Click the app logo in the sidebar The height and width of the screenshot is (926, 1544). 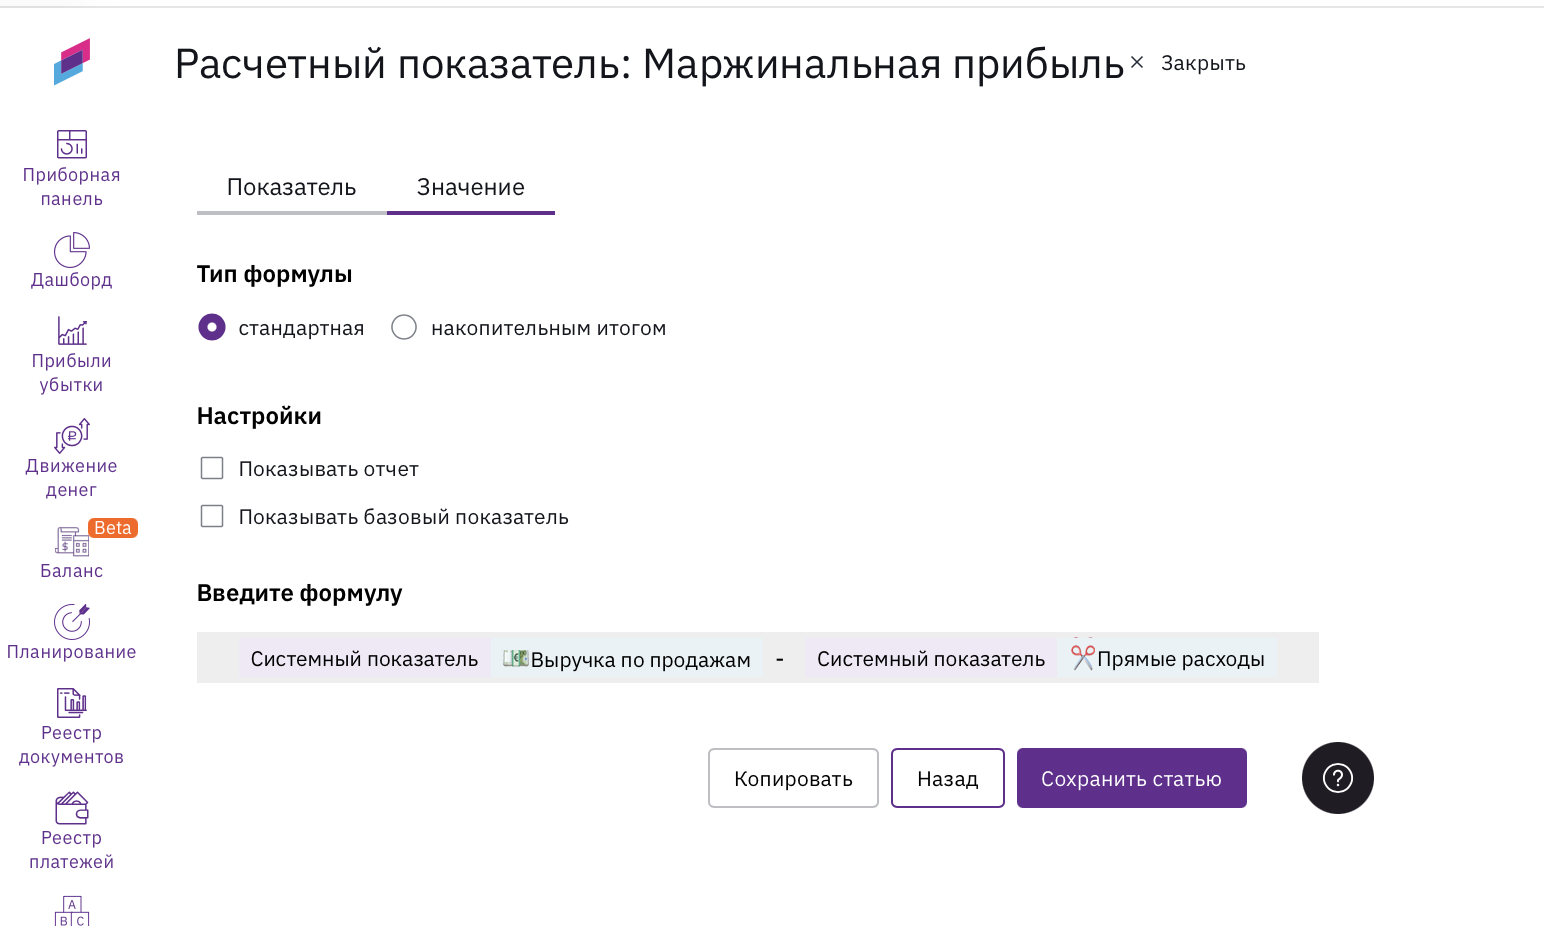click(x=71, y=62)
